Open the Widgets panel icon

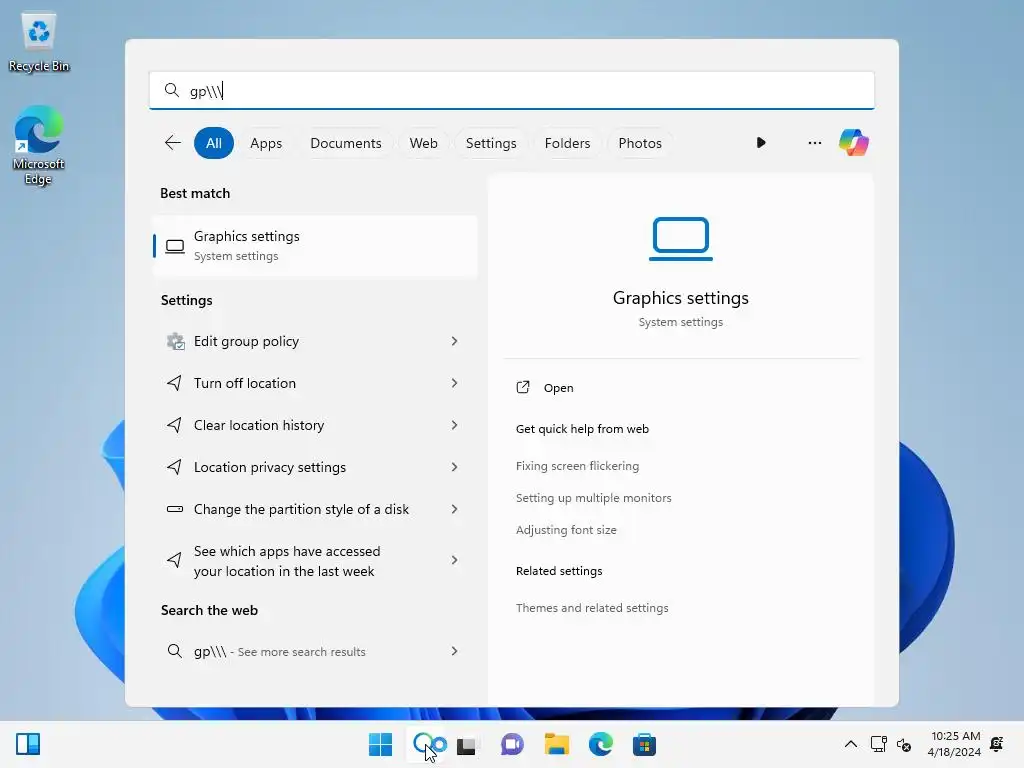click(28, 744)
